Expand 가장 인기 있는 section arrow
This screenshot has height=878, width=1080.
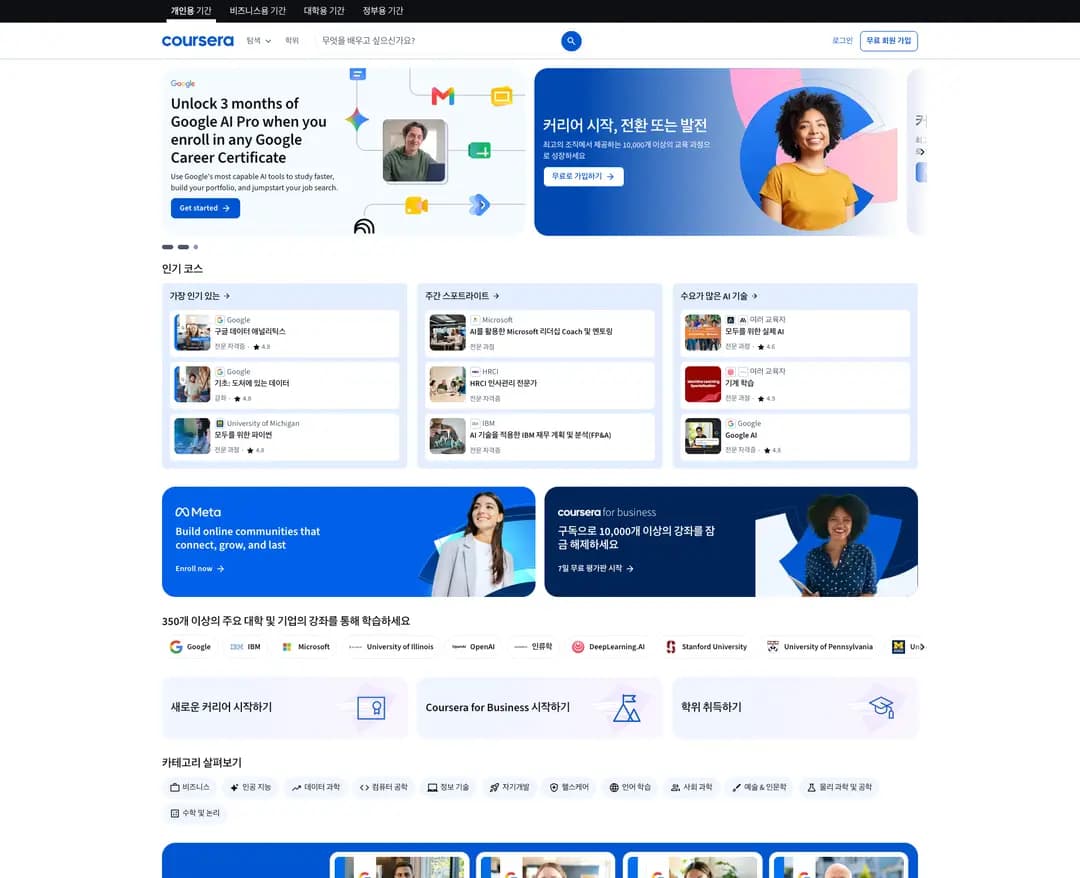point(227,296)
